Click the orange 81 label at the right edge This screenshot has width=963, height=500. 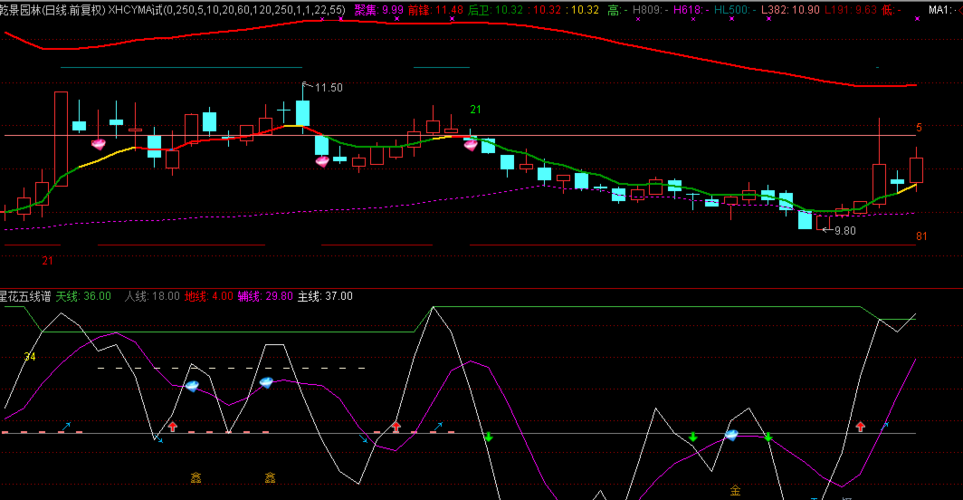point(921,236)
